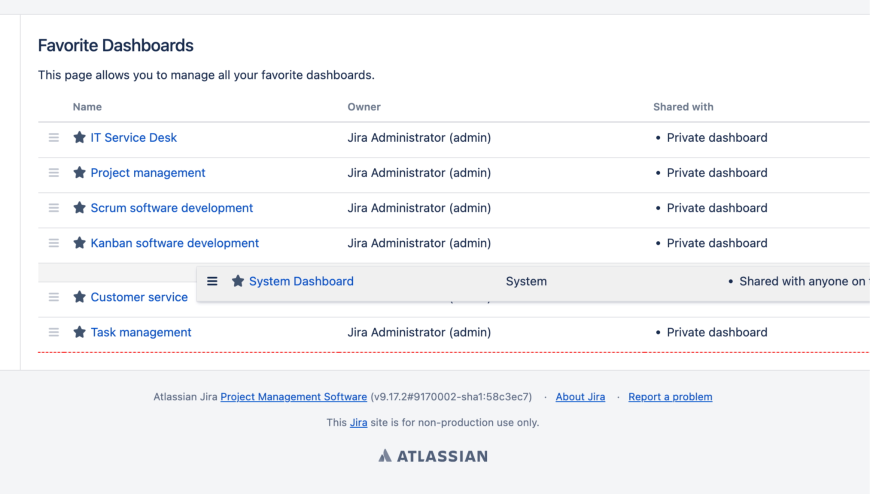Click the Kanban software development drag handle
This screenshot has width=870, height=494.
pyautogui.click(x=54, y=243)
